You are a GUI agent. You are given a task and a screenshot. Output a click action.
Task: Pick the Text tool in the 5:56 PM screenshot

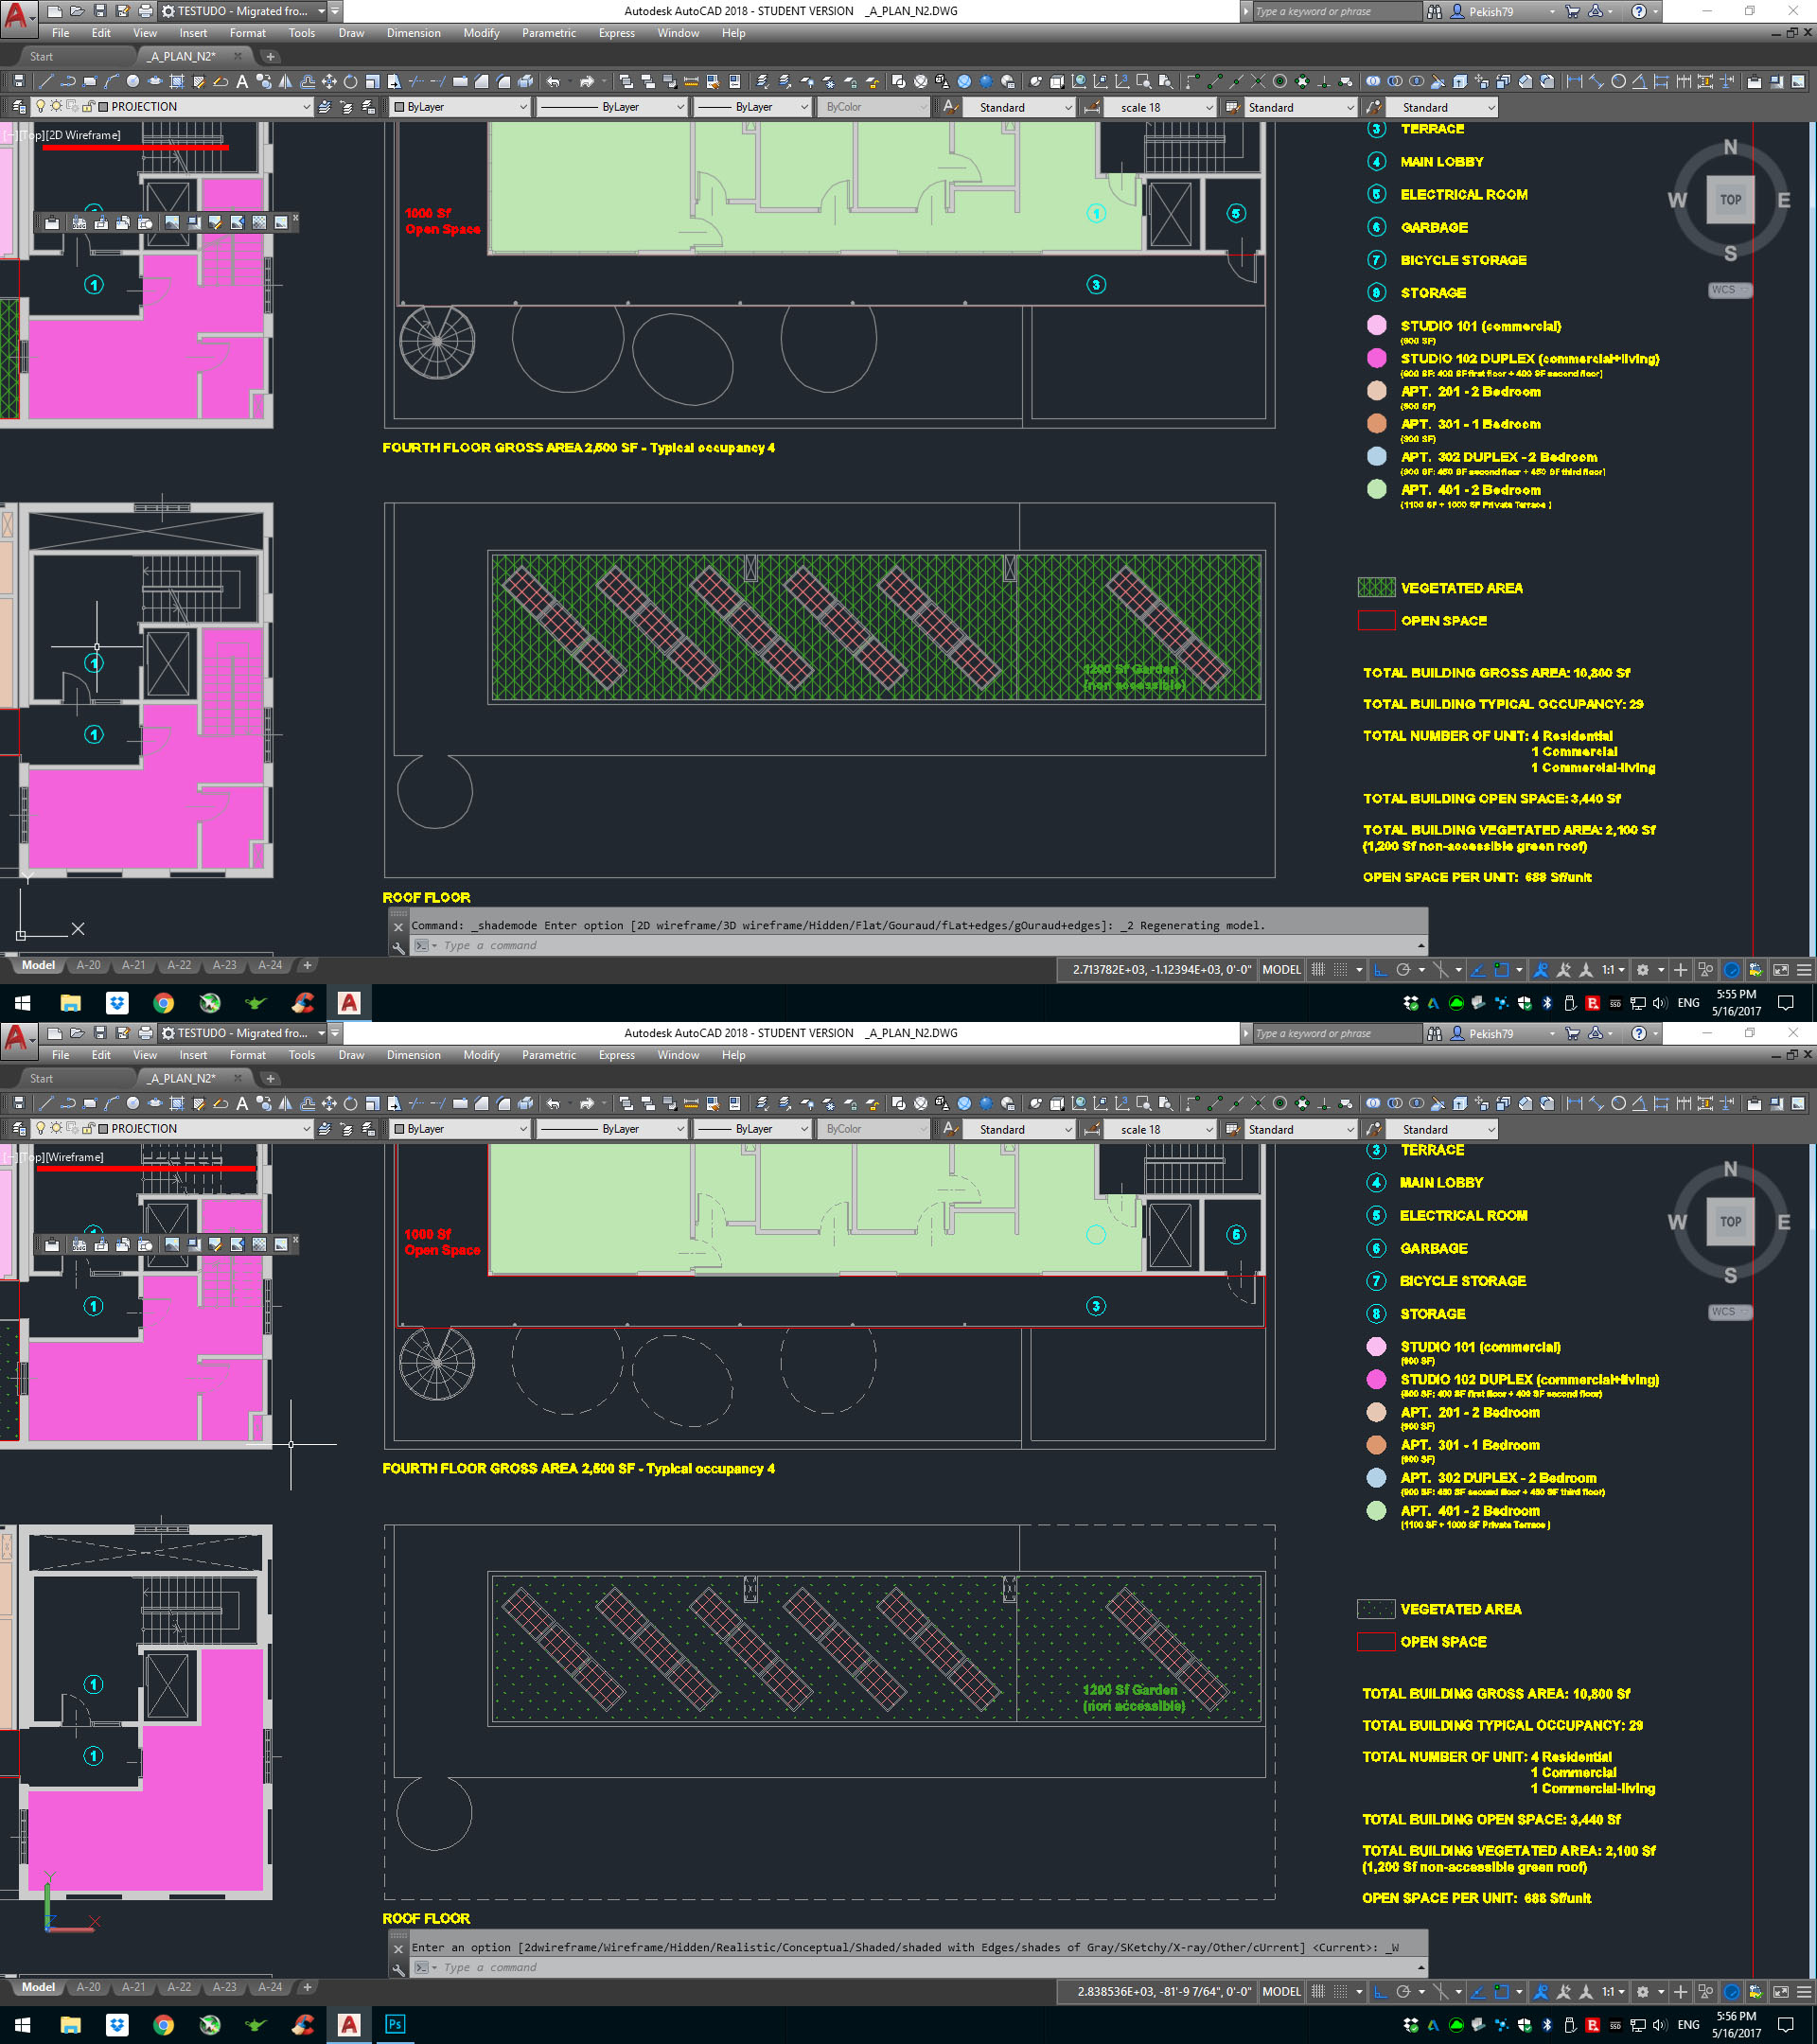[x=241, y=1104]
